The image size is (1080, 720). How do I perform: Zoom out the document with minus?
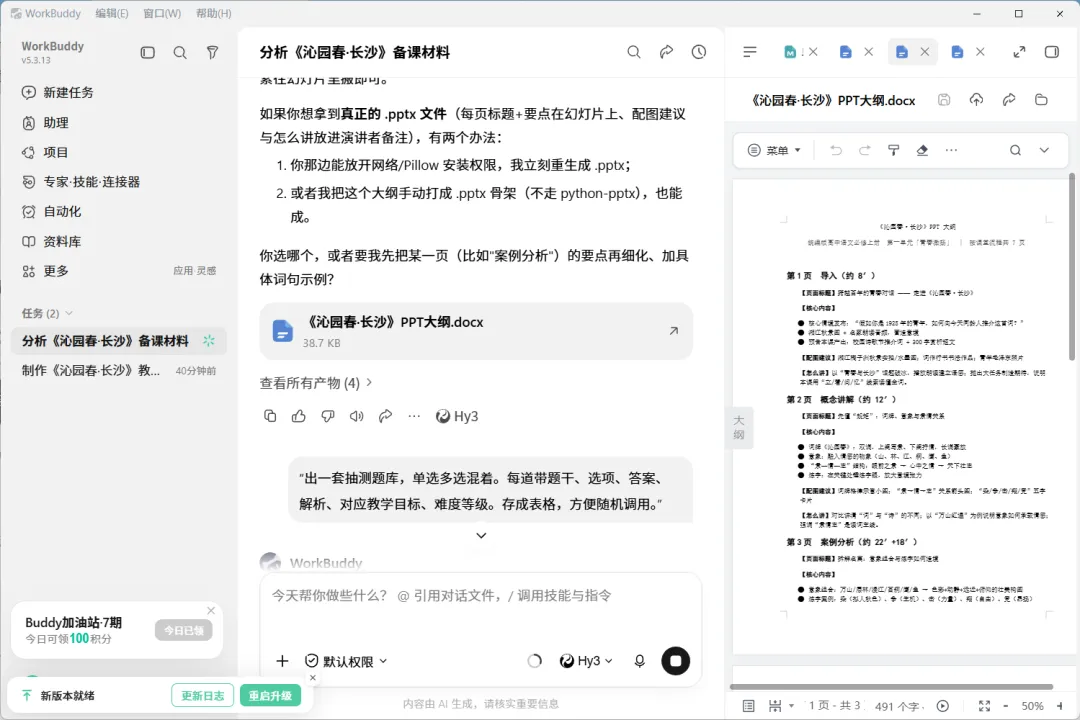(1006, 706)
